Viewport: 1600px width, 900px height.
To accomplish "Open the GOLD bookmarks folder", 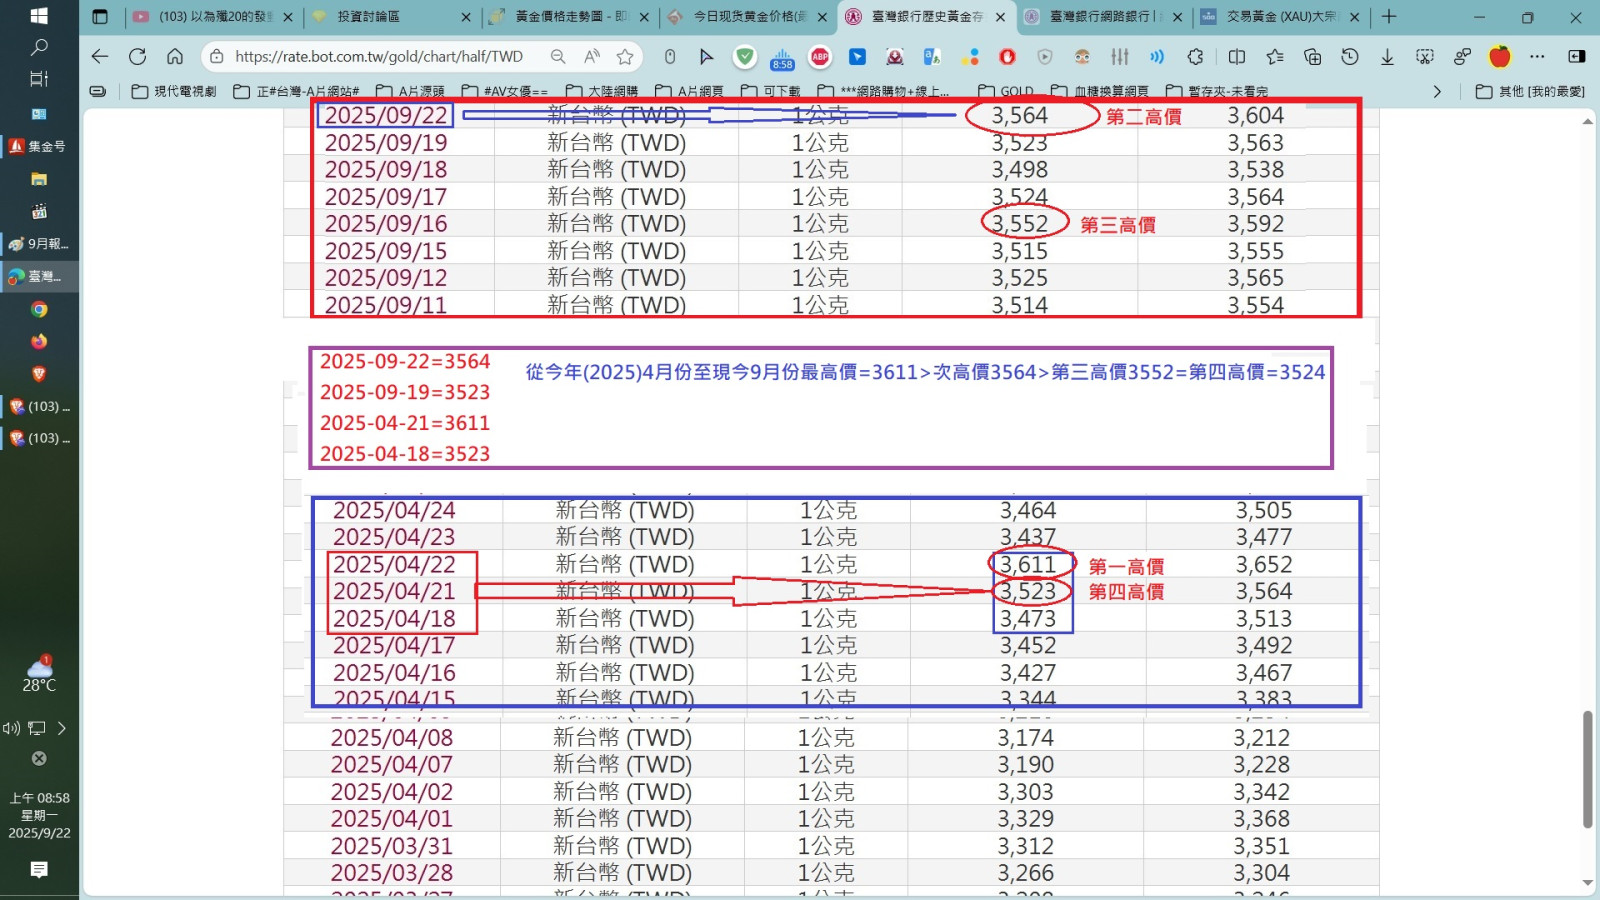I will point(1006,91).
